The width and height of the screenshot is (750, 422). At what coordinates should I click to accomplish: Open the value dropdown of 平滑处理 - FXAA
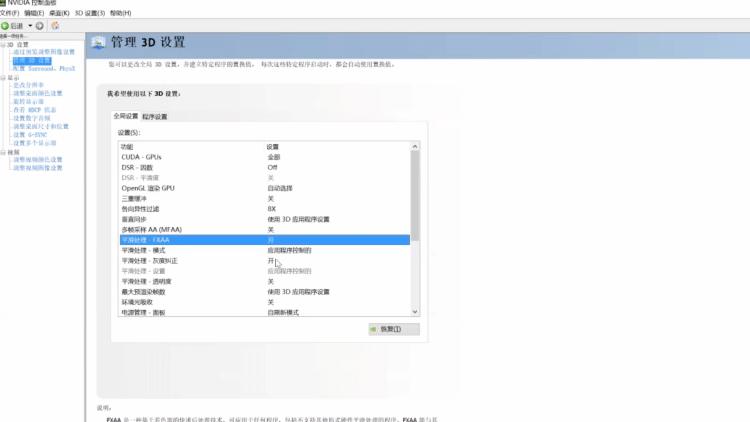click(338, 240)
